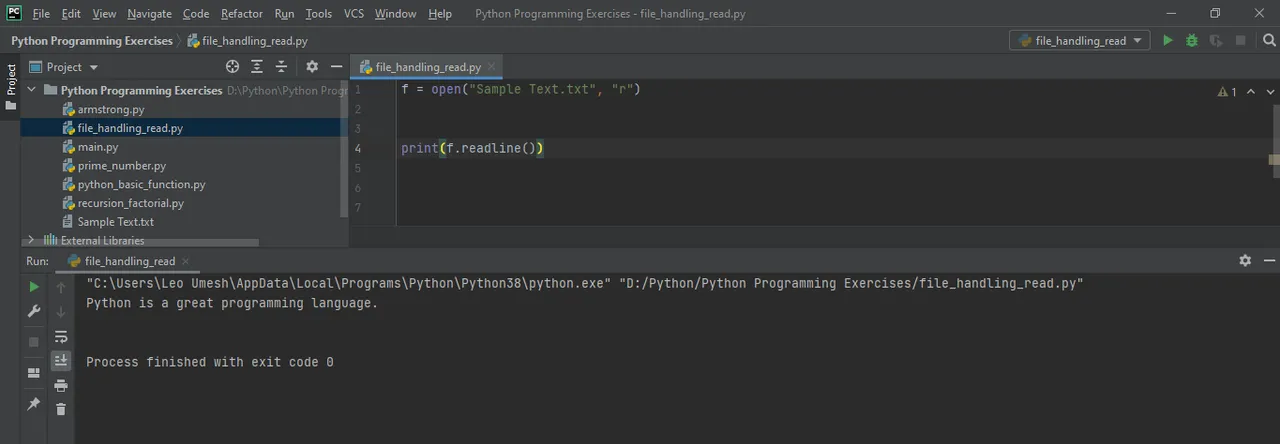Go down the stack trace arrow
1280x444 pixels.
point(61,312)
